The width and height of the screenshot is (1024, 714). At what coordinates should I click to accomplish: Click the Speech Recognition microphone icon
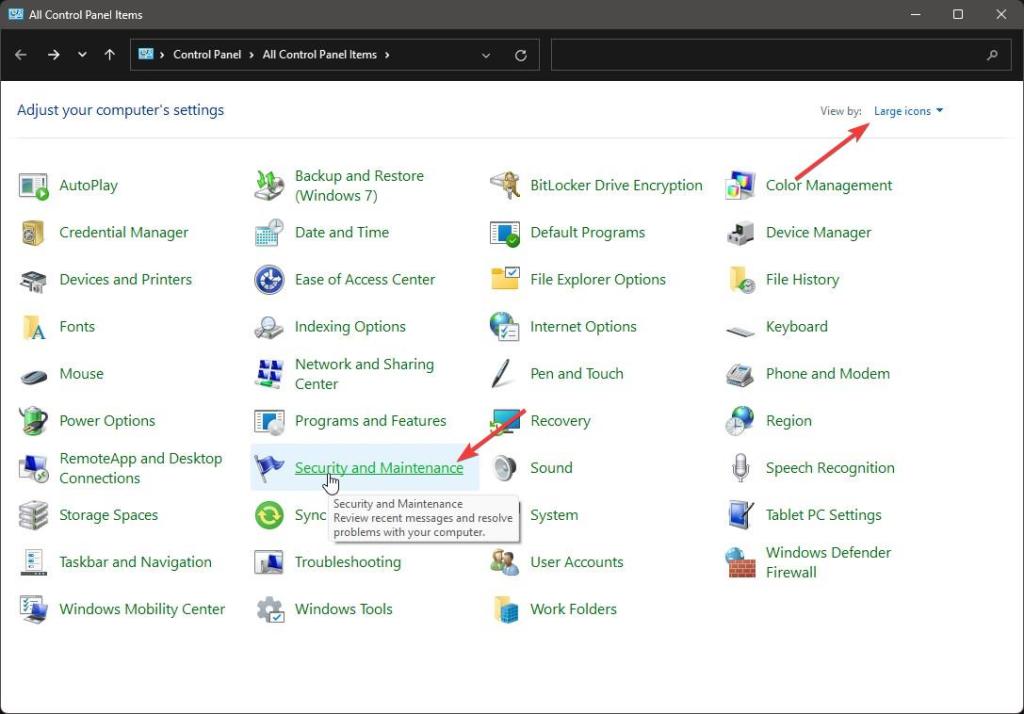[741, 468]
